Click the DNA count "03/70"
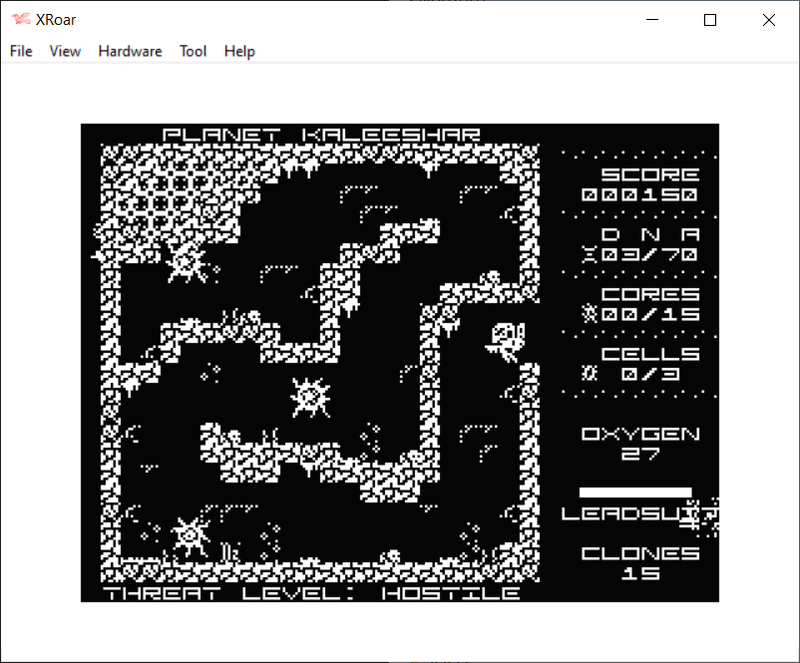This screenshot has height=663, width=800. pyautogui.click(x=649, y=254)
